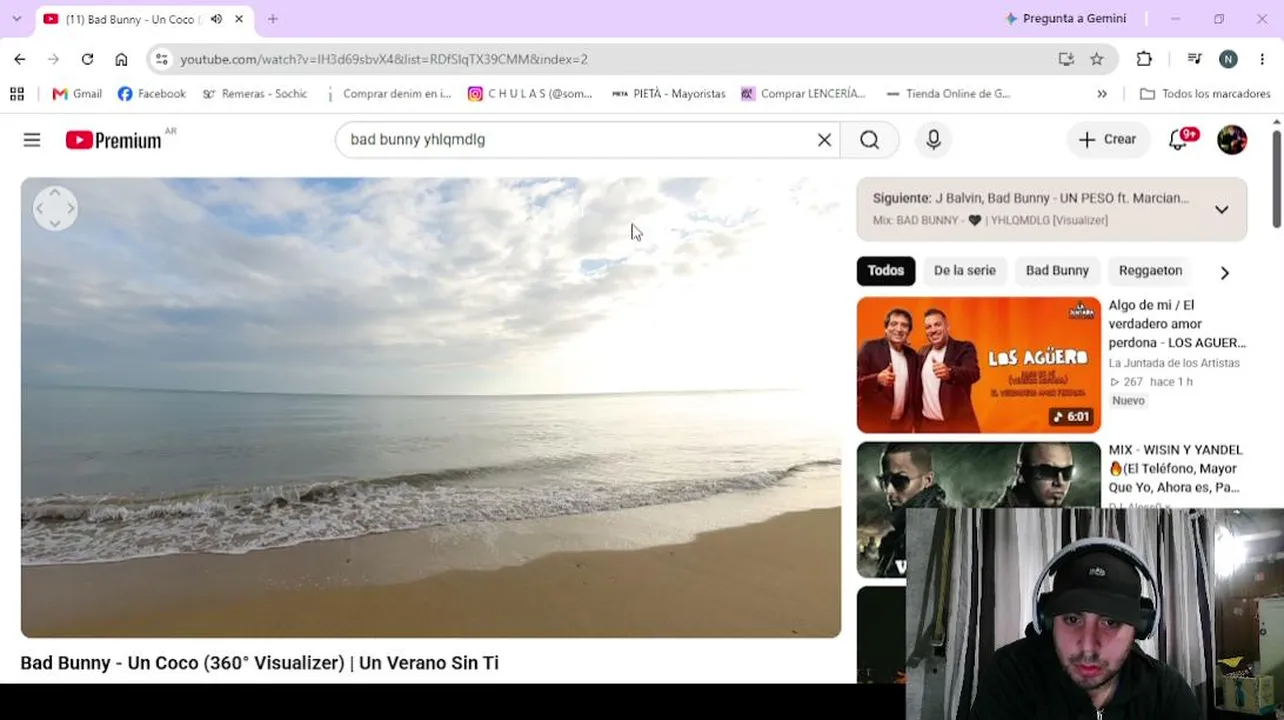Screen dimensions: 1284x720
Task: Open the "Algo de mi / El verdadero amor" title
Action: pos(1177,324)
